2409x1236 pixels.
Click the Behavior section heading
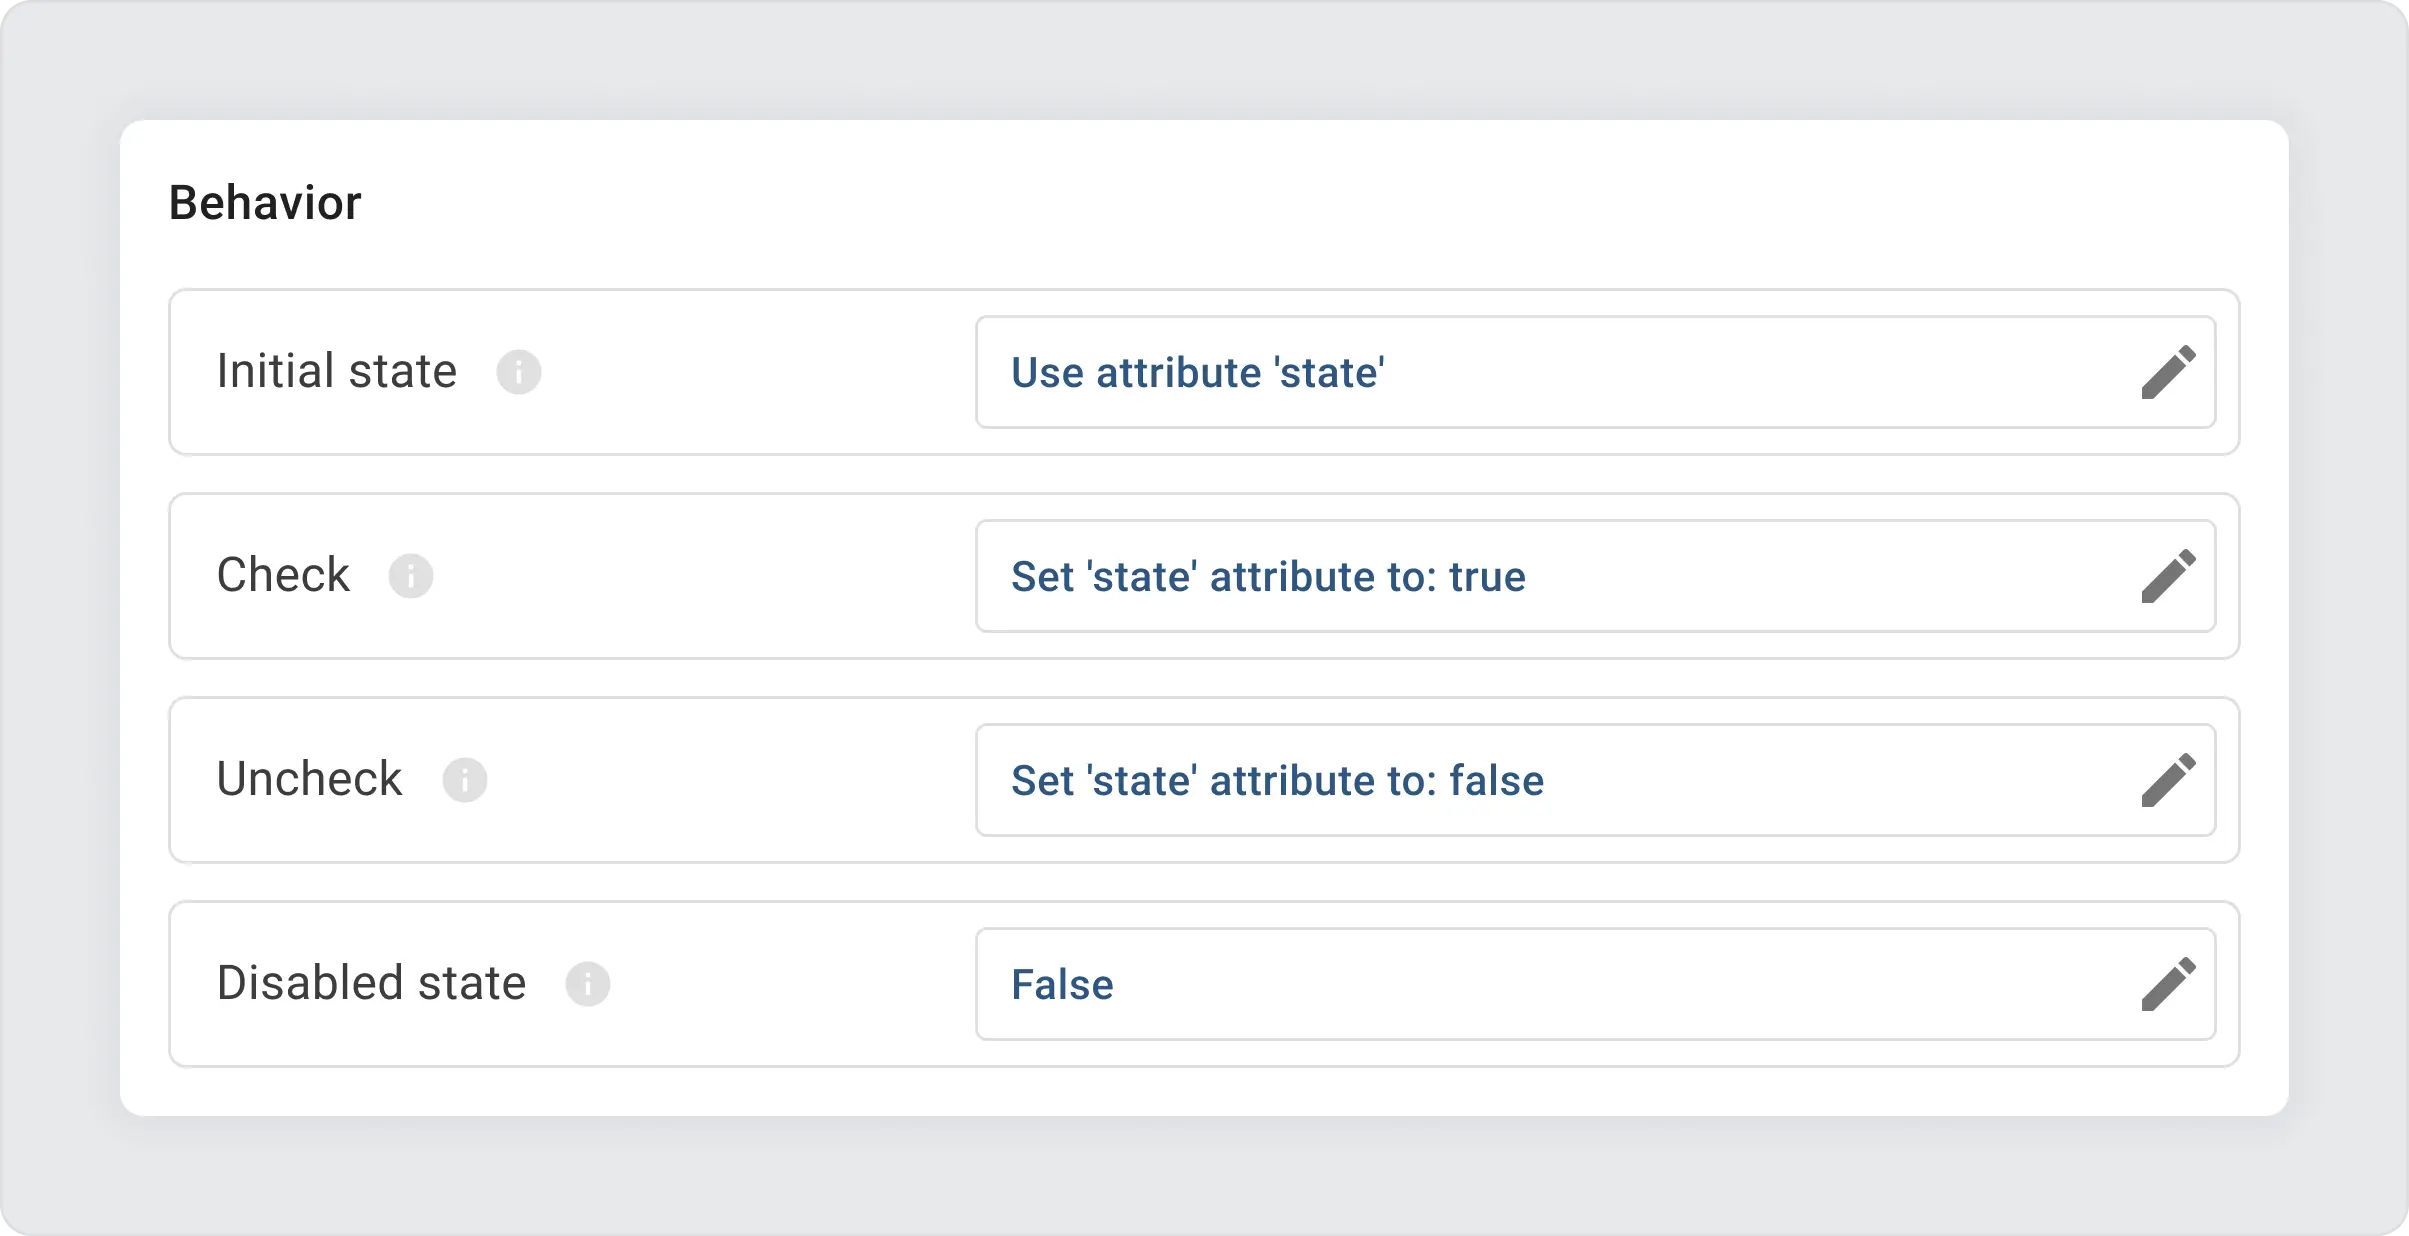[265, 201]
